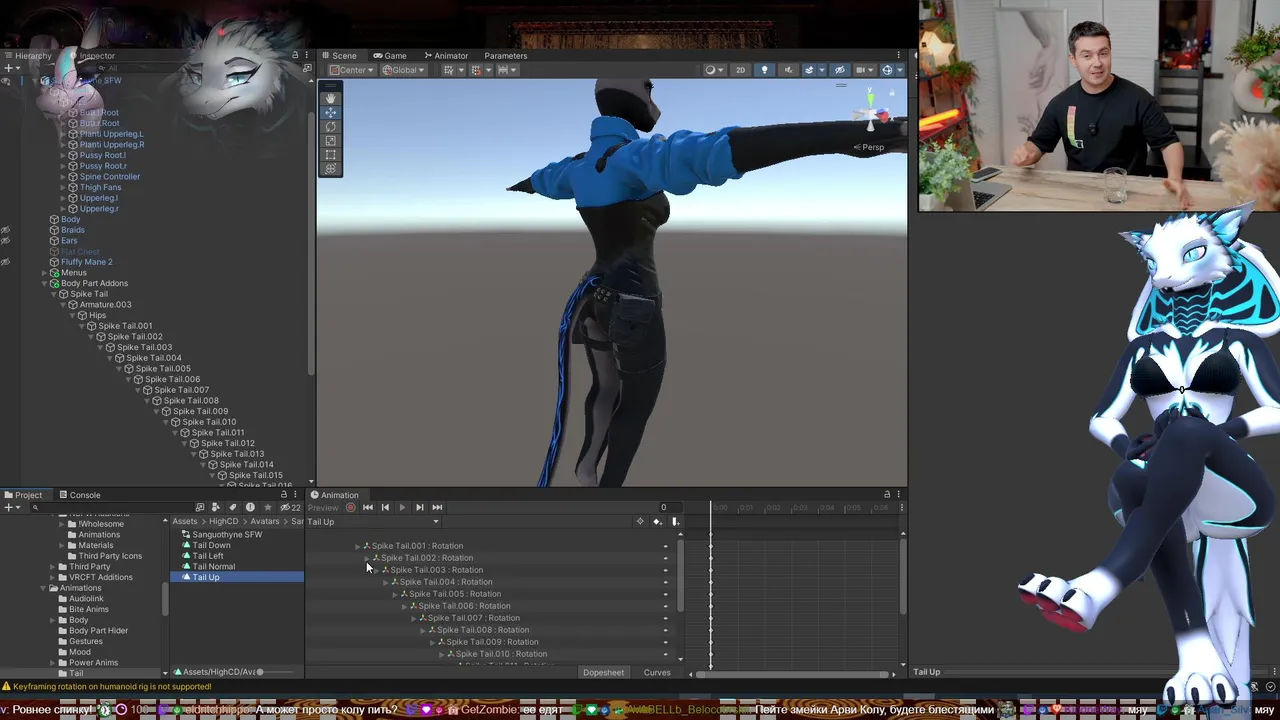Select the combined Transform tool
This screenshot has height=720, width=1280.
click(x=330, y=168)
